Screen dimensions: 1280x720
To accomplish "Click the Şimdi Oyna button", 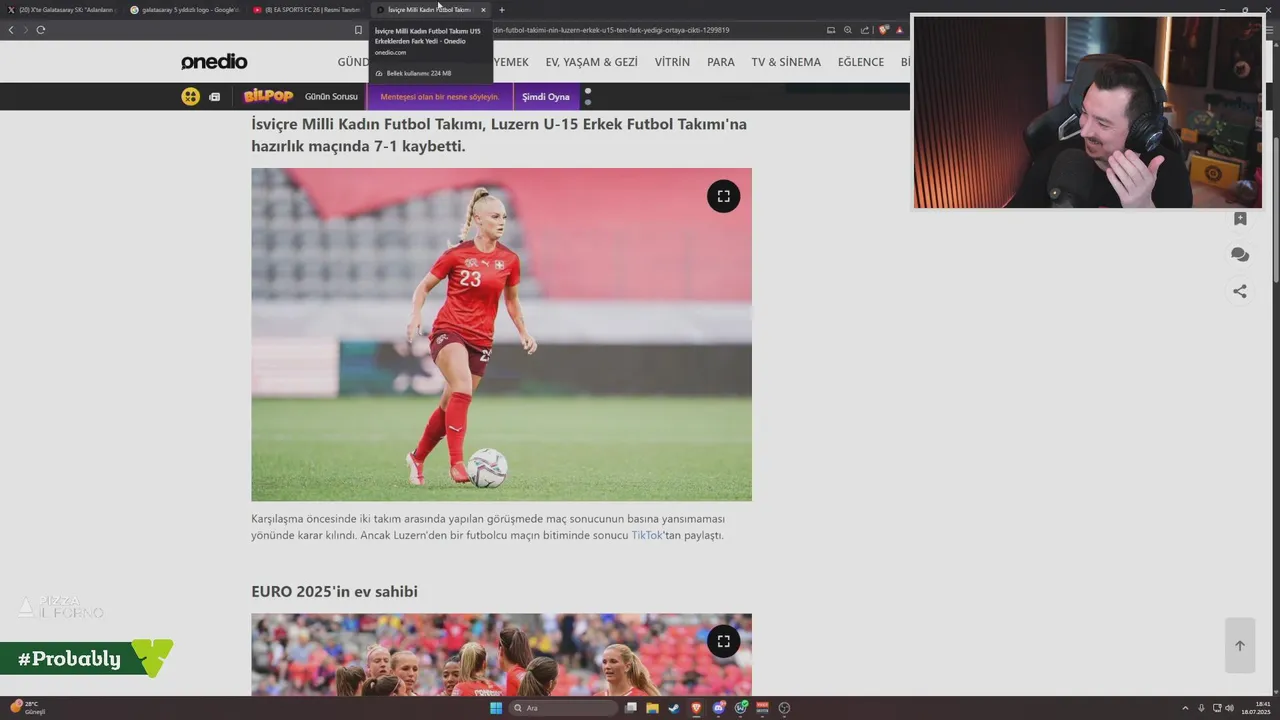I will click(546, 97).
